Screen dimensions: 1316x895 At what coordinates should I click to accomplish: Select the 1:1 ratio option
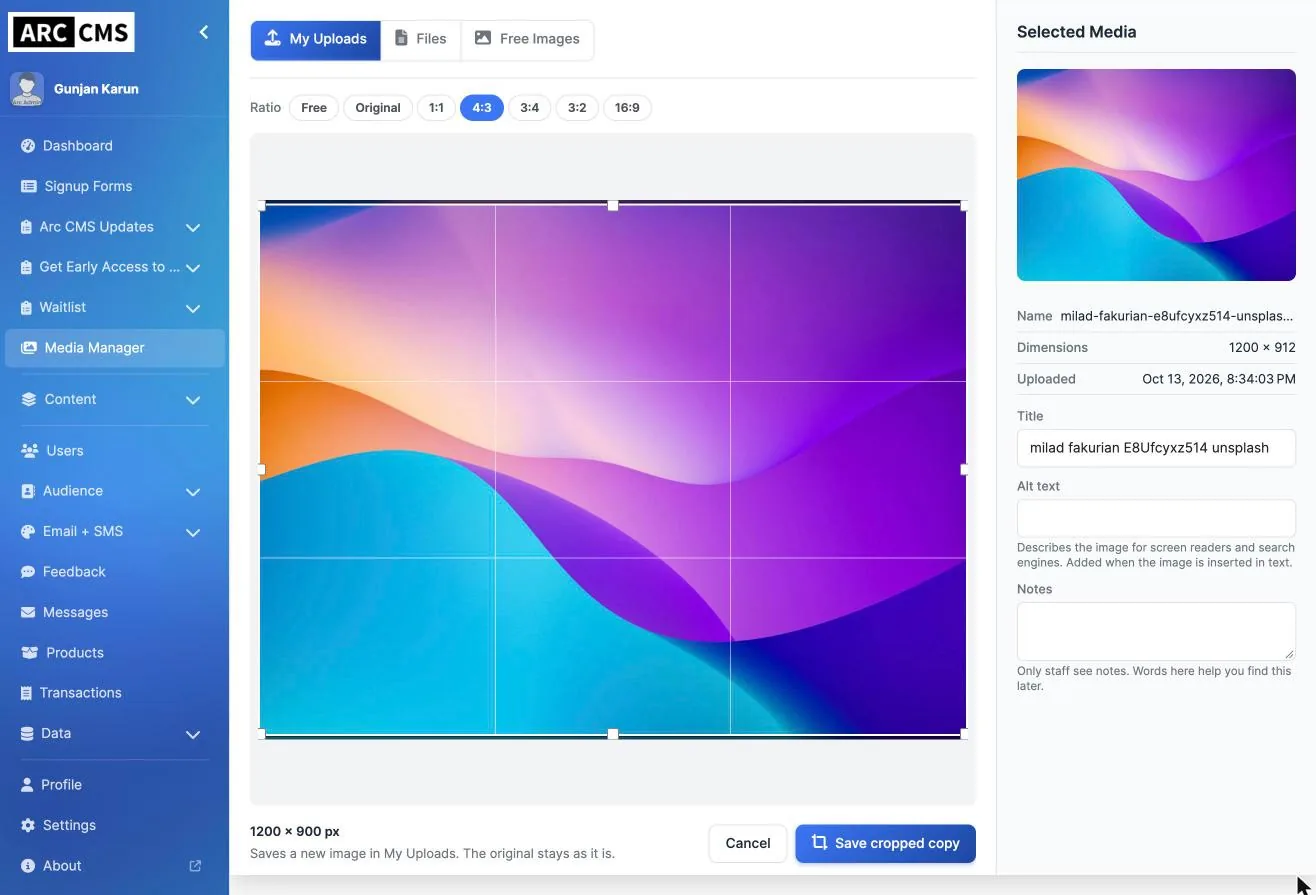tap(436, 108)
